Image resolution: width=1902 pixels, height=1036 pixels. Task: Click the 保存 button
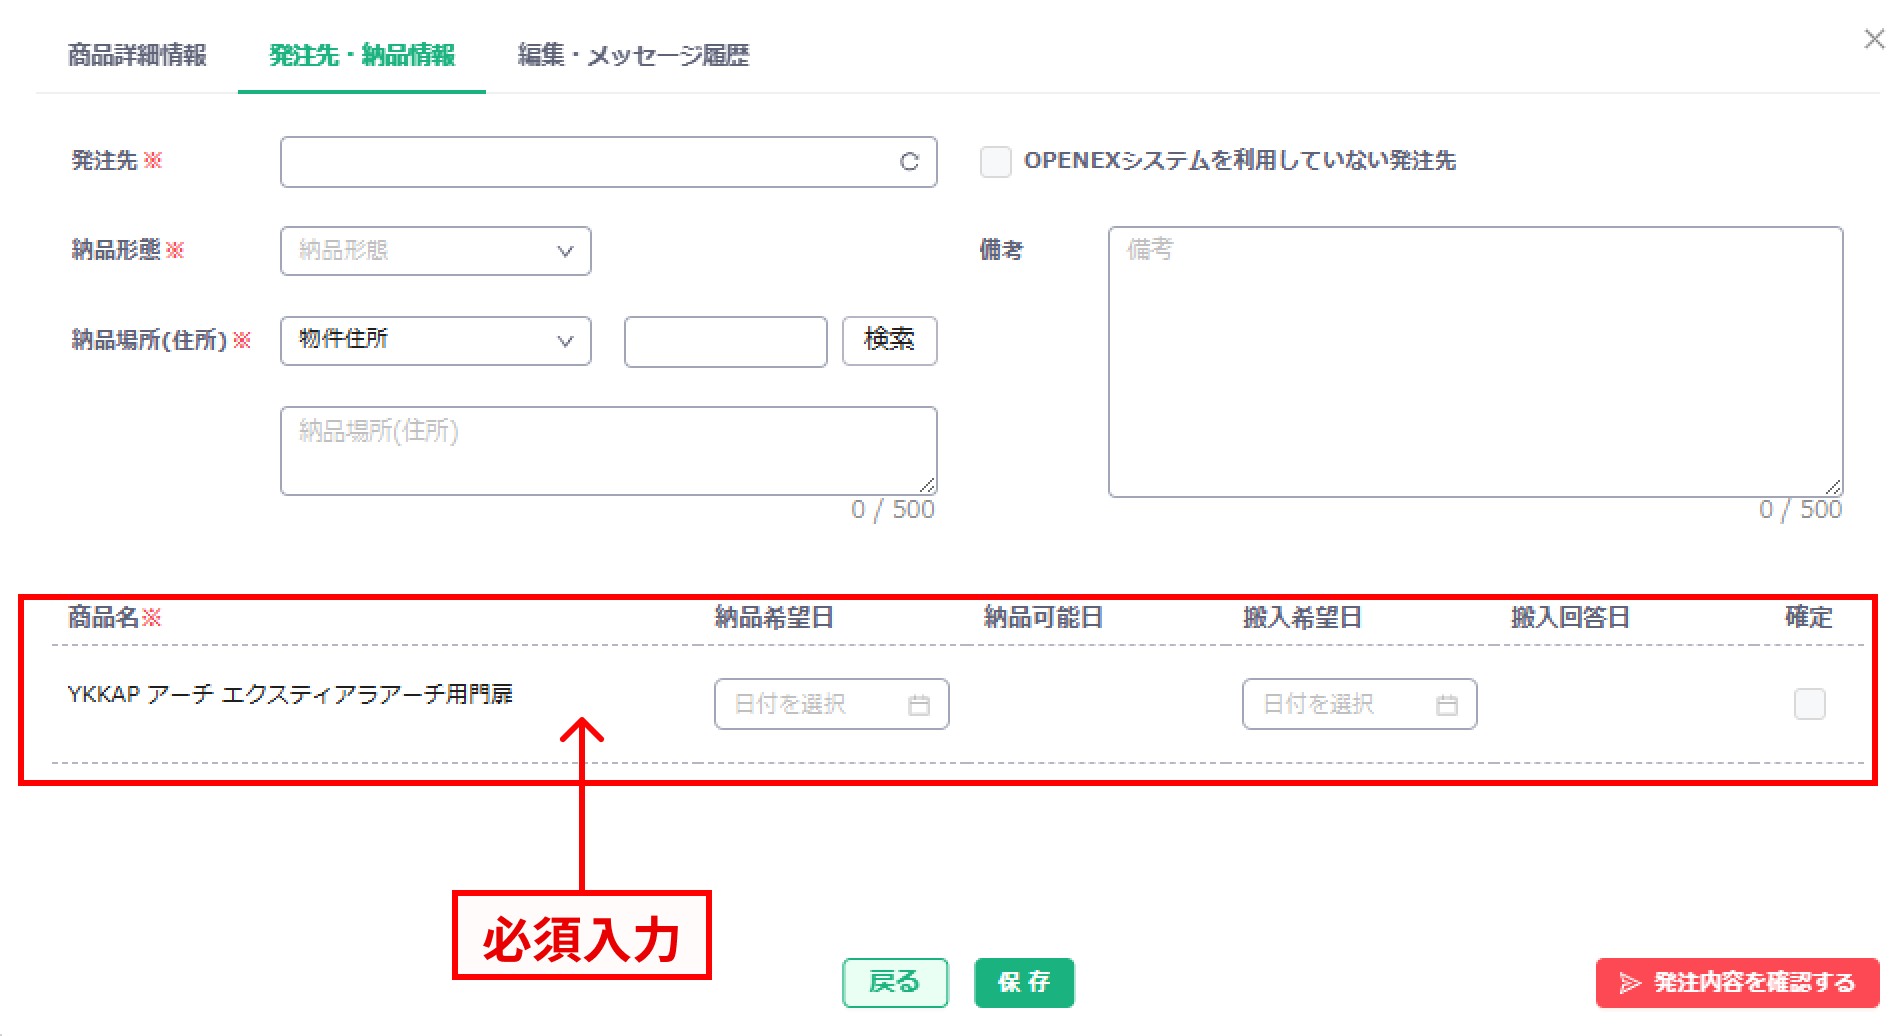point(1024,982)
